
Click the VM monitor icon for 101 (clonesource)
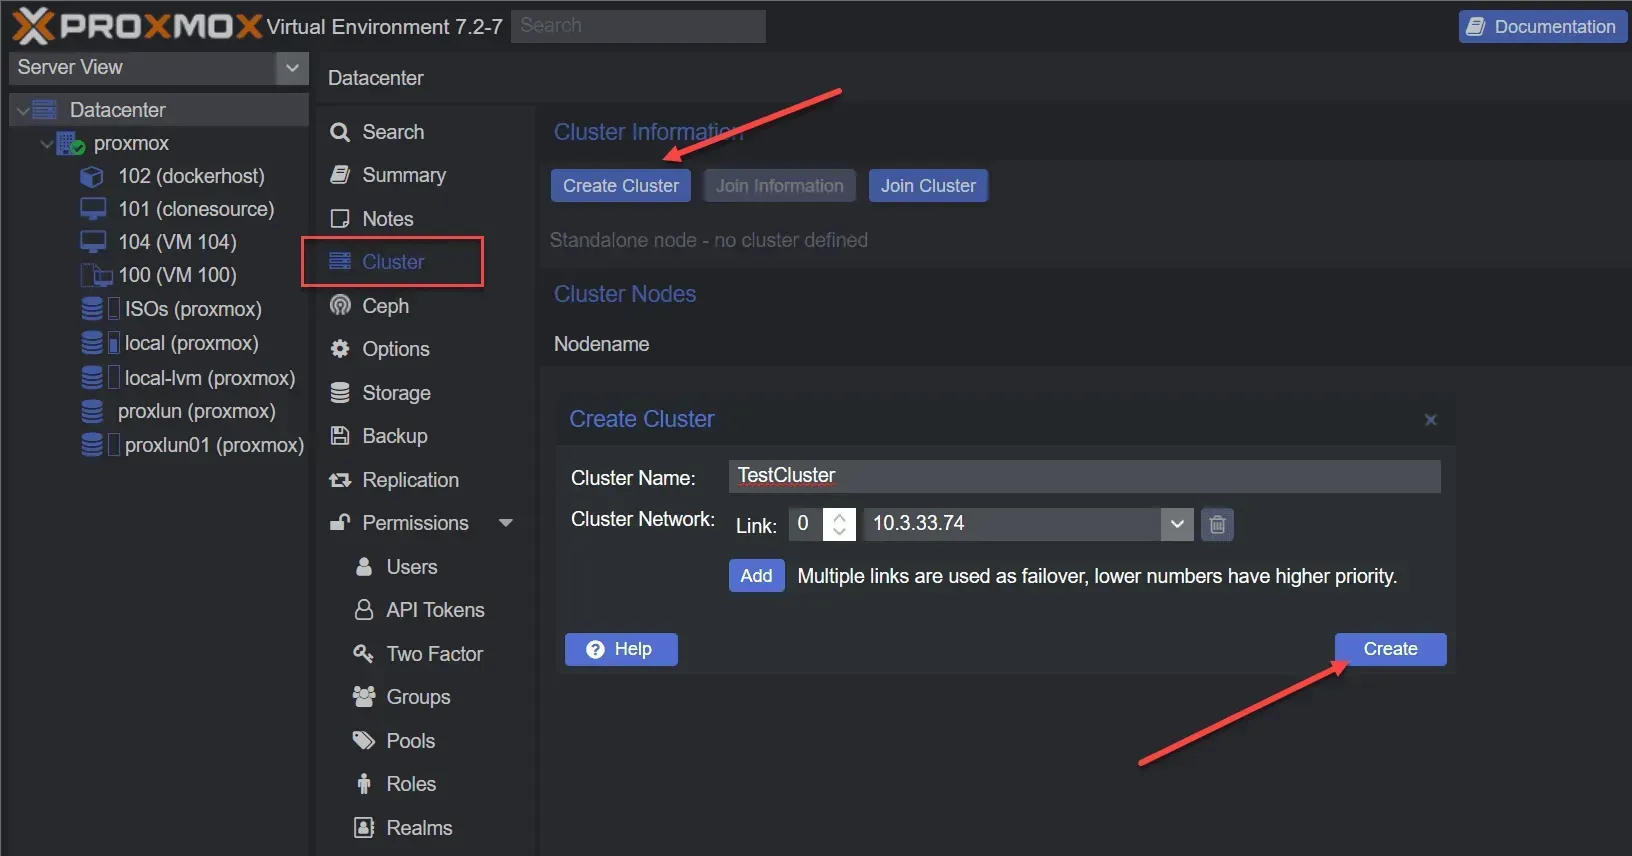93,209
